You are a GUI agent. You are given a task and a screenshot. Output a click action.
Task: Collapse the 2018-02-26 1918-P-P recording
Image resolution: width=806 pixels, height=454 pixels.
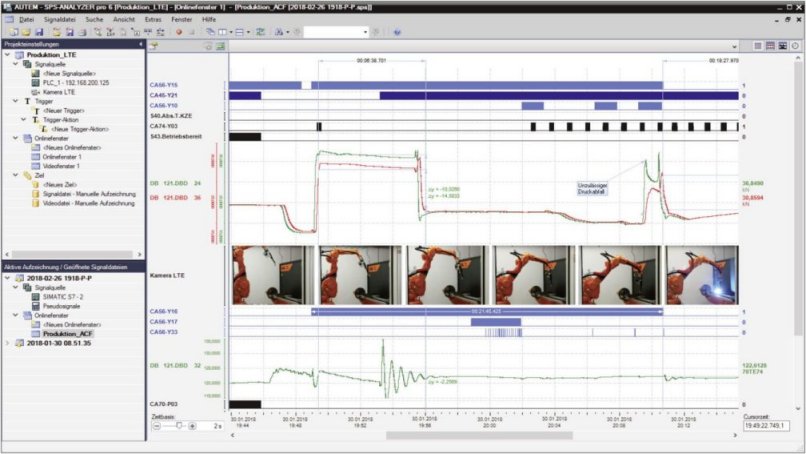pyautogui.click(x=8, y=278)
